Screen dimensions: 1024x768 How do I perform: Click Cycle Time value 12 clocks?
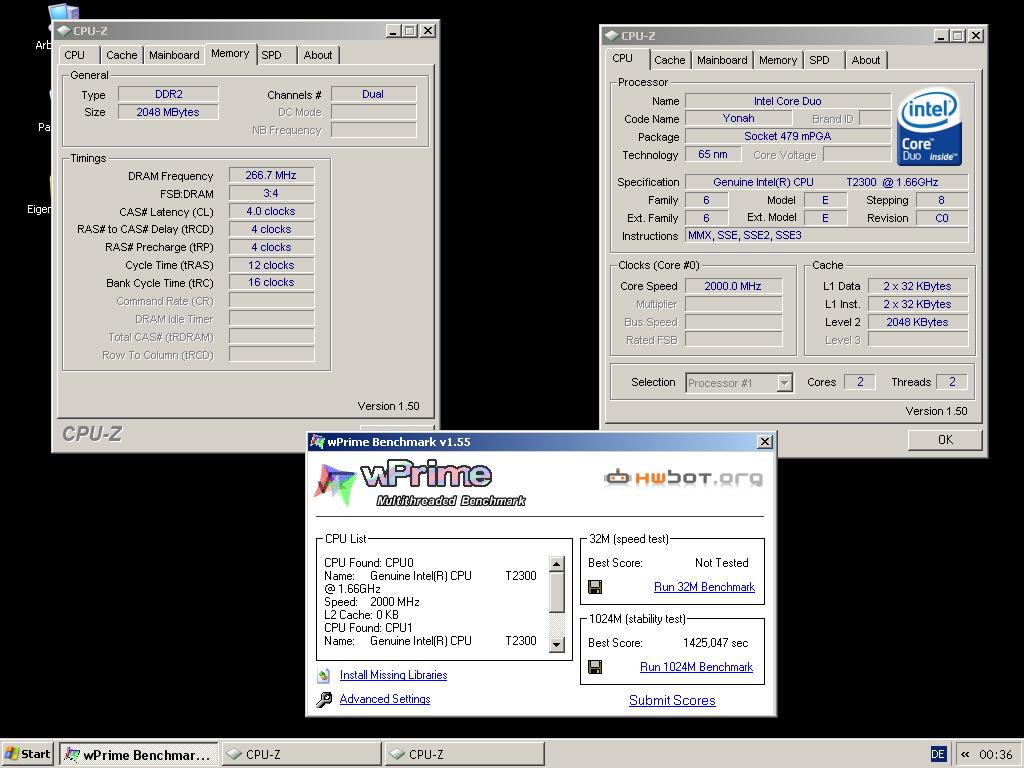[x=271, y=265]
